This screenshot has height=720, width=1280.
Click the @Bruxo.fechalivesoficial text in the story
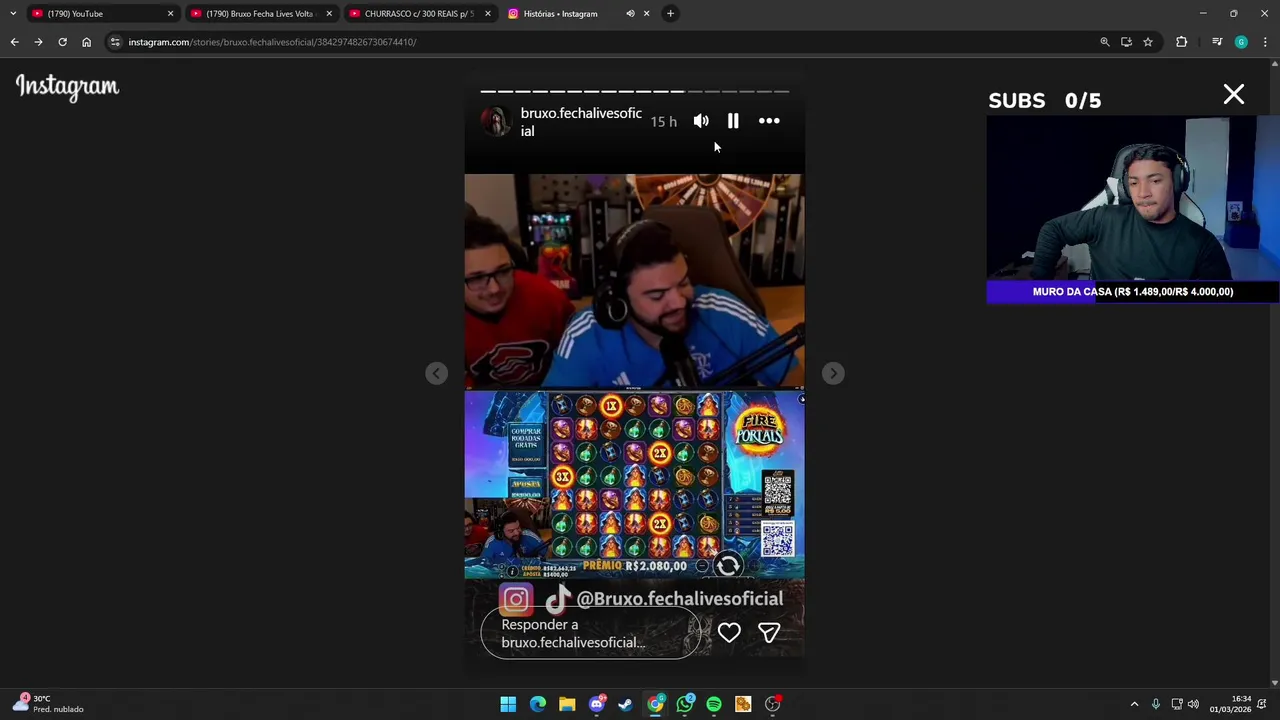click(x=679, y=598)
